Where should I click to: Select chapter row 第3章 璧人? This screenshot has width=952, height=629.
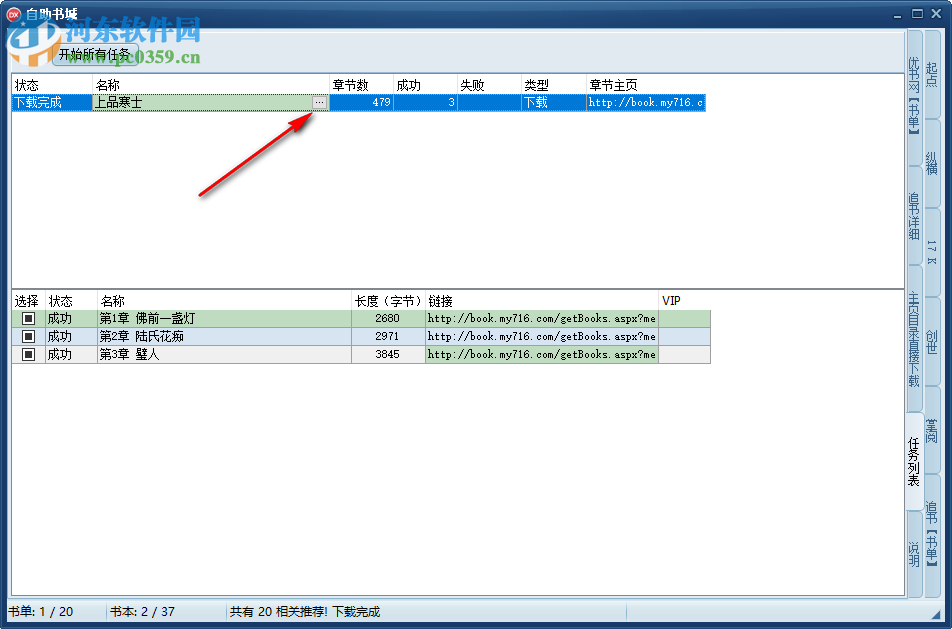pos(361,355)
